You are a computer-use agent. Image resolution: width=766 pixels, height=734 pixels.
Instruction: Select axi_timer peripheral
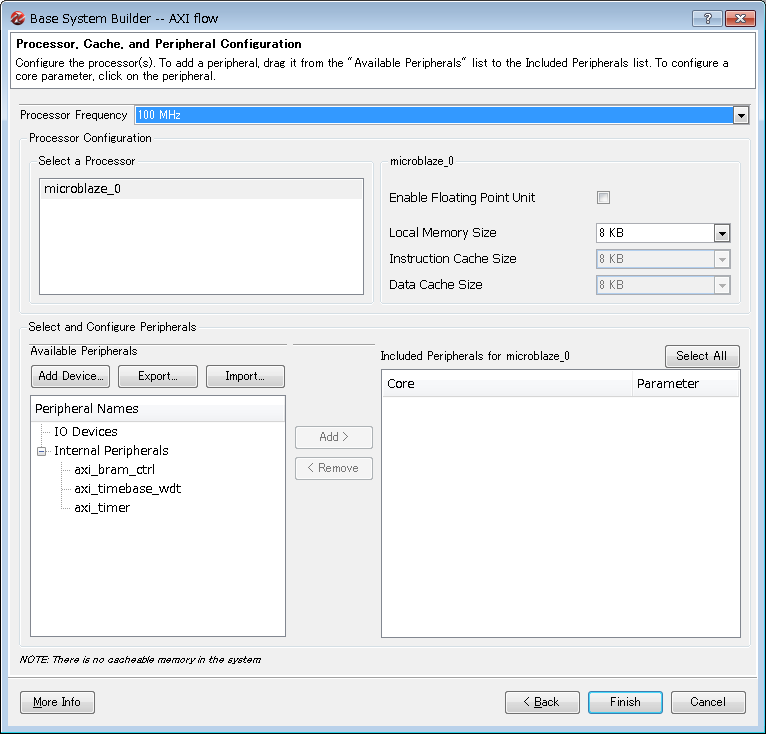[102, 508]
